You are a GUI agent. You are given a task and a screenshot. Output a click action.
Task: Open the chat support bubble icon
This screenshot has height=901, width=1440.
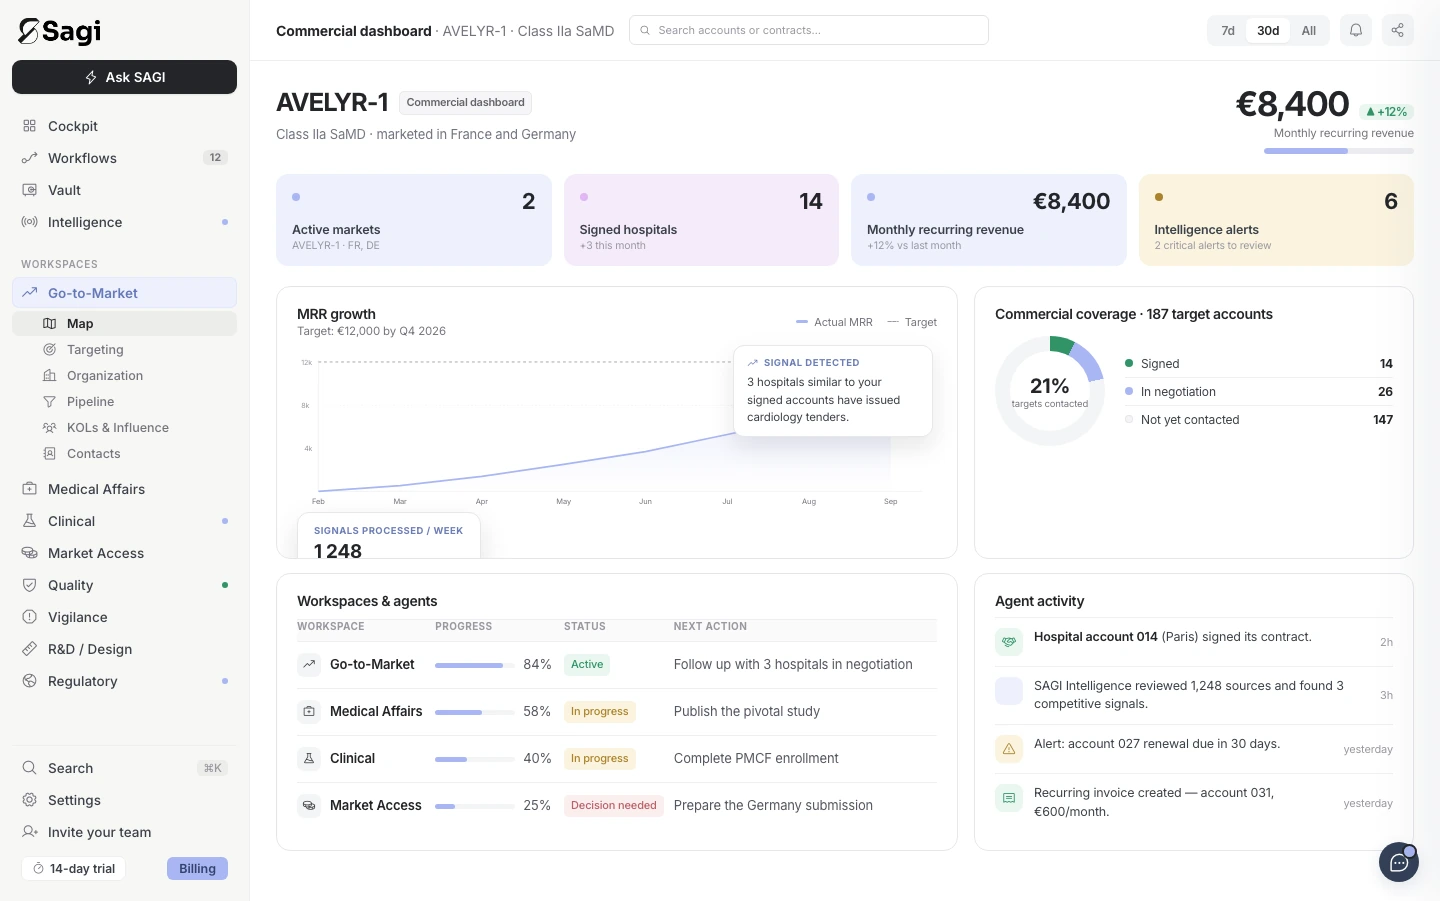coord(1399,862)
